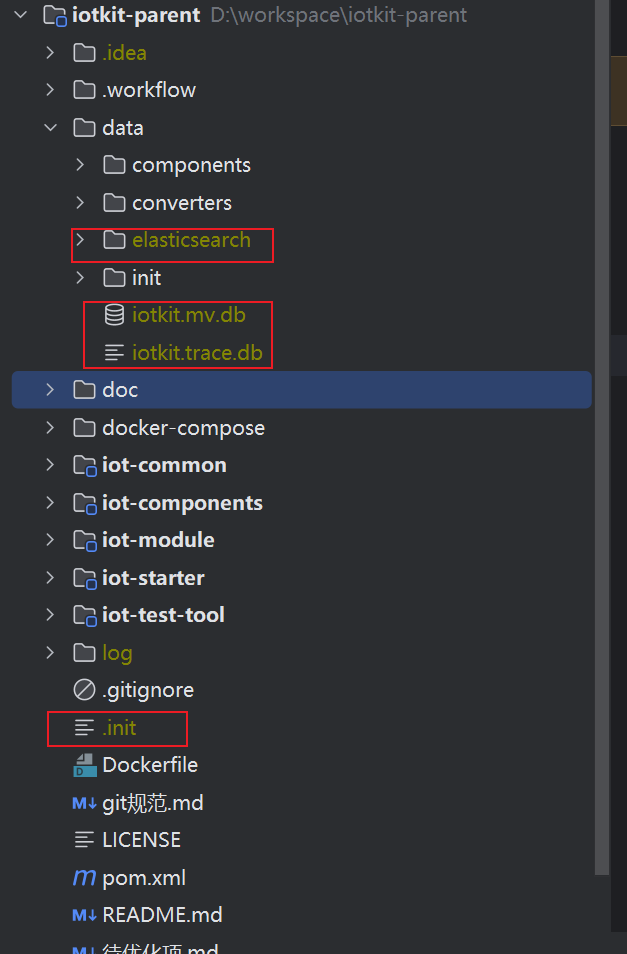Image resolution: width=627 pixels, height=954 pixels.
Task: Click the LICENSE file icon
Action: tap(84, 840)
